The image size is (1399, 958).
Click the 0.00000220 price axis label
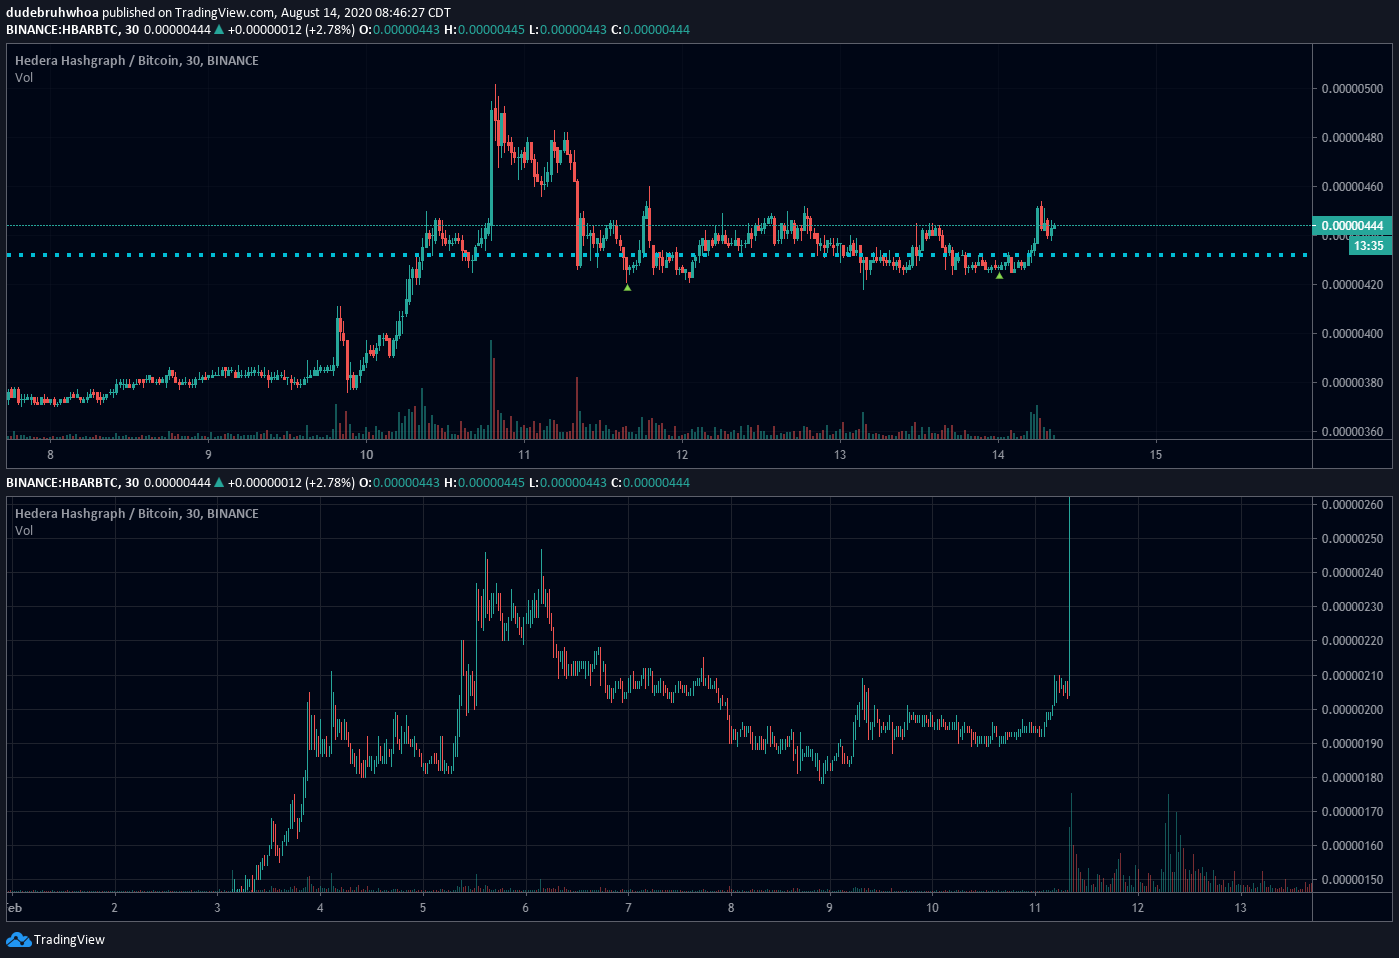pyautogui.click(x=1352, y=641)
